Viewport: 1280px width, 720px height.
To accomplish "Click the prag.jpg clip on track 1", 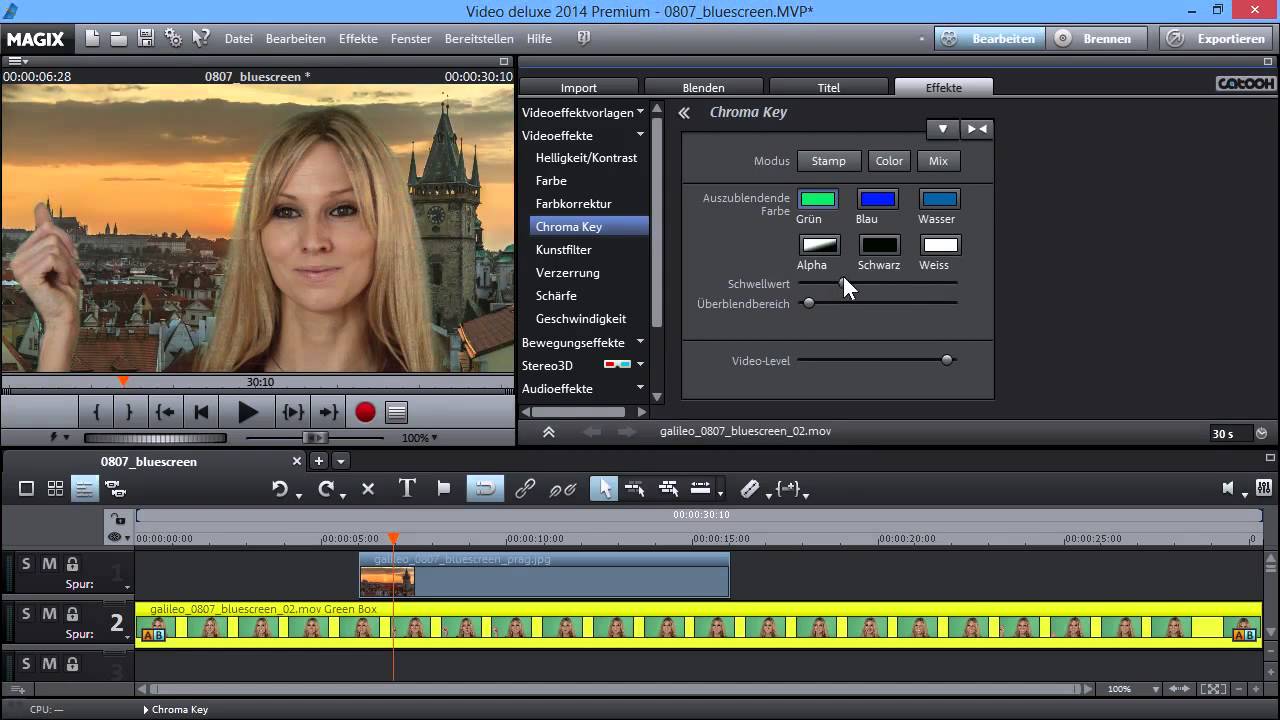I will (x=544, y=575).
